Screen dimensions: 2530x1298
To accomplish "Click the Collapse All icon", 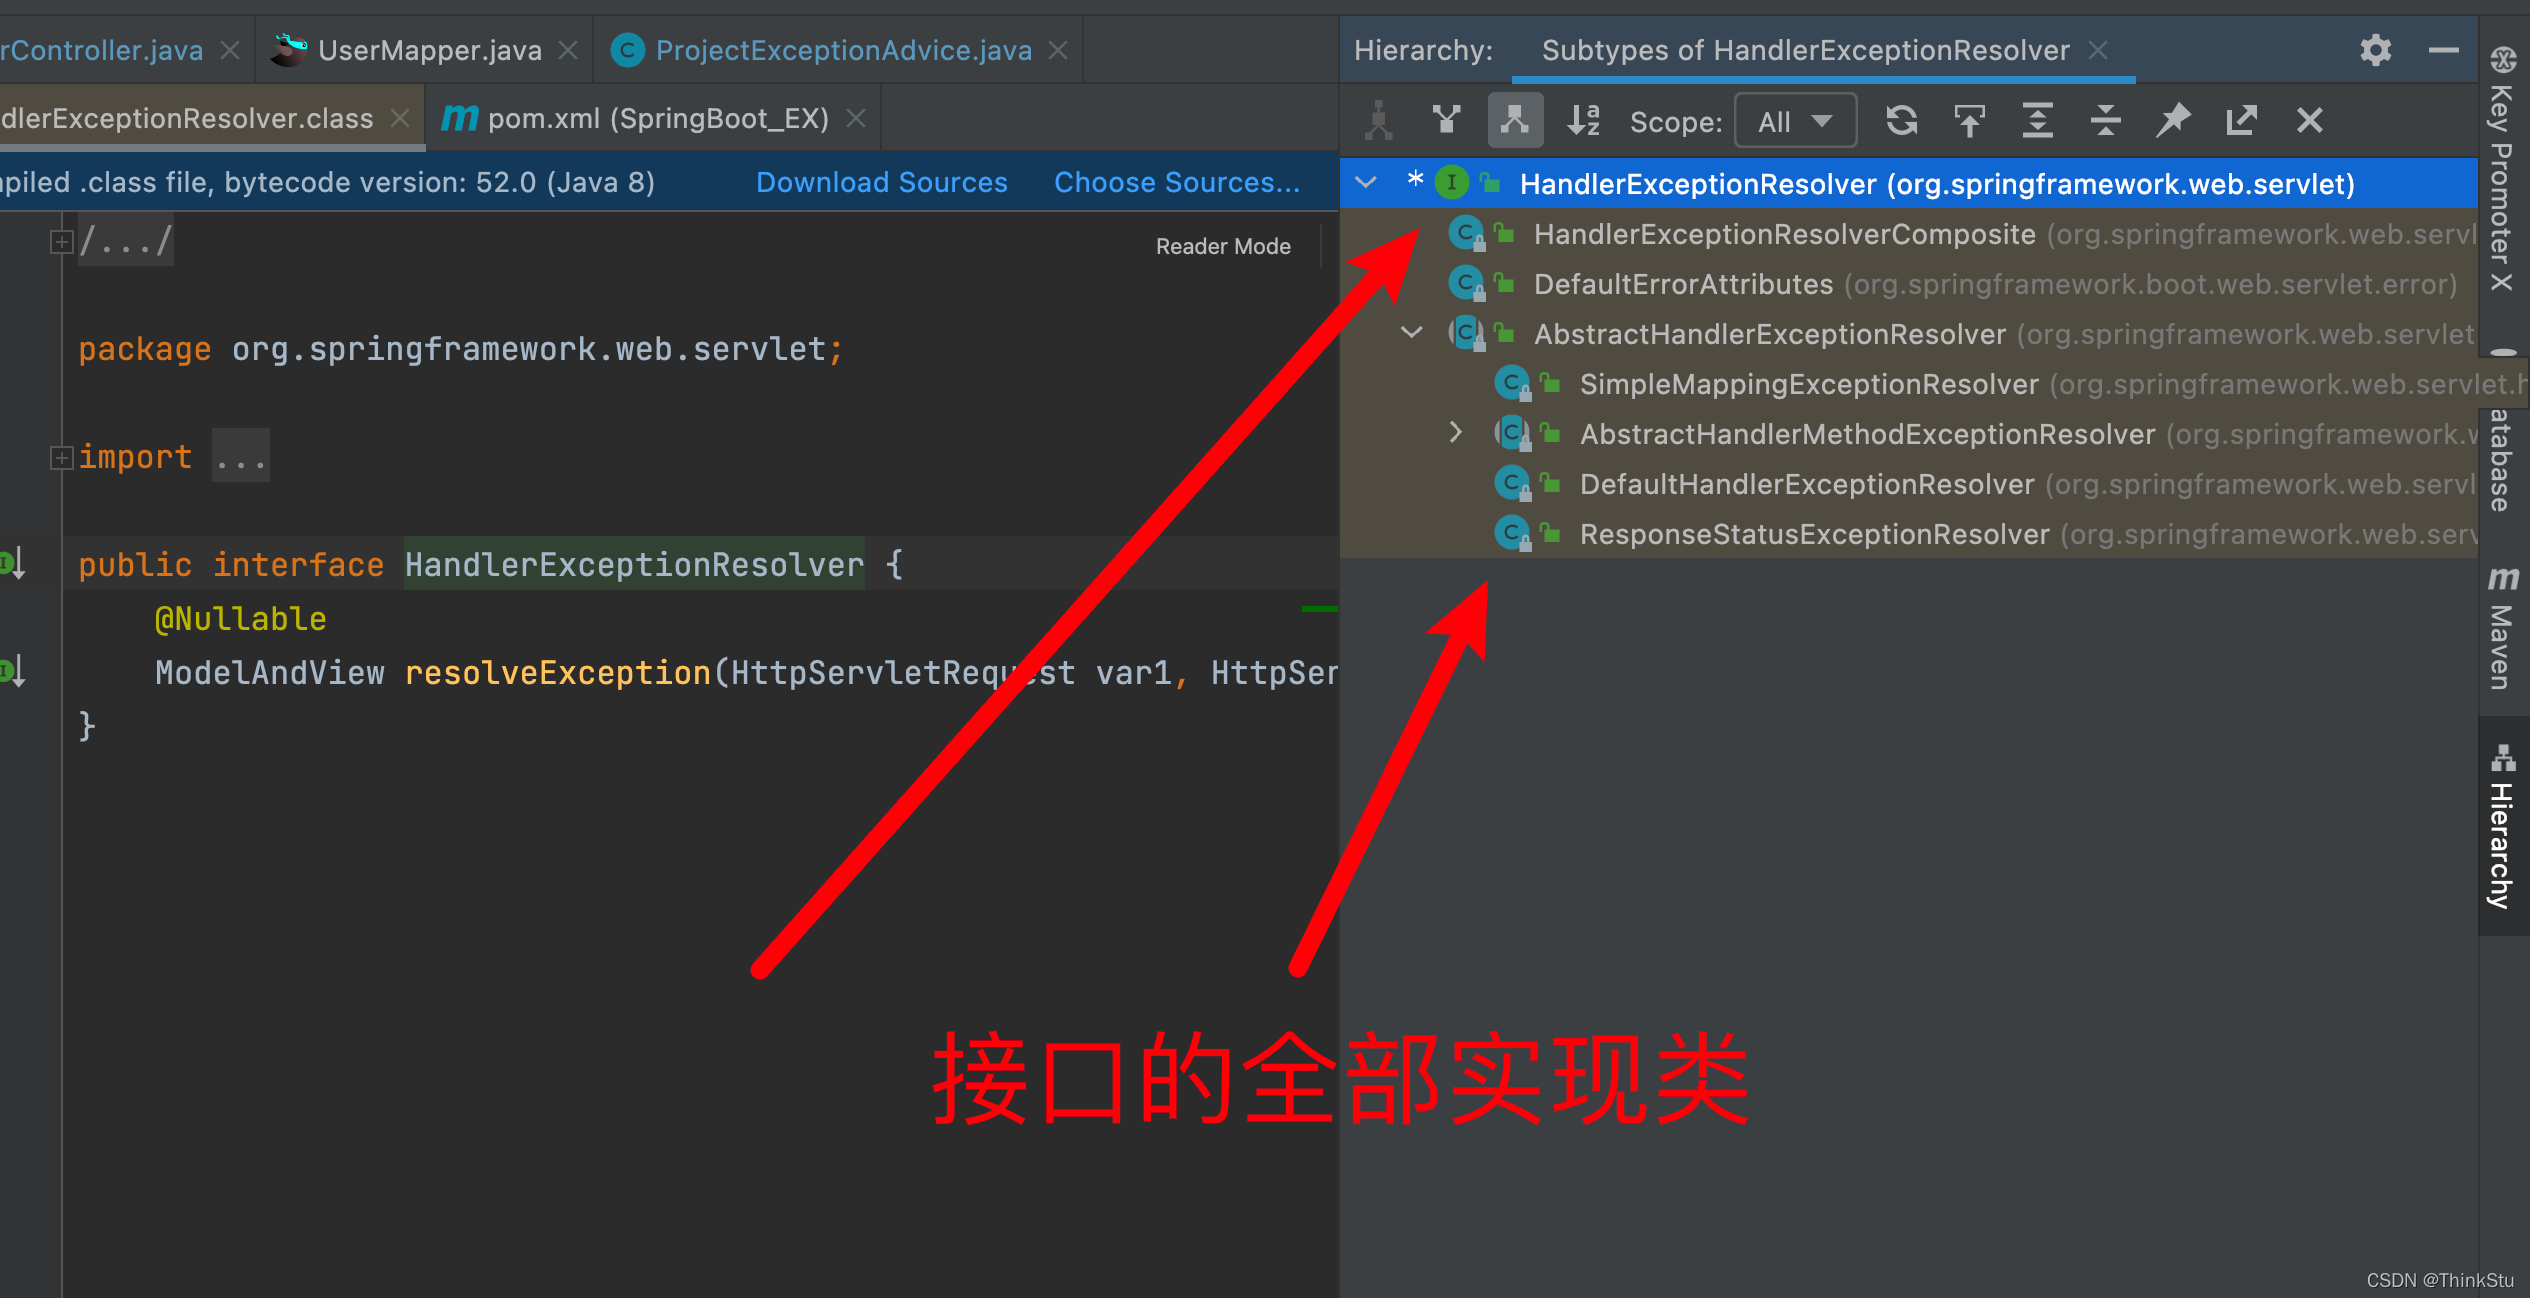I will coord(2105,121).
